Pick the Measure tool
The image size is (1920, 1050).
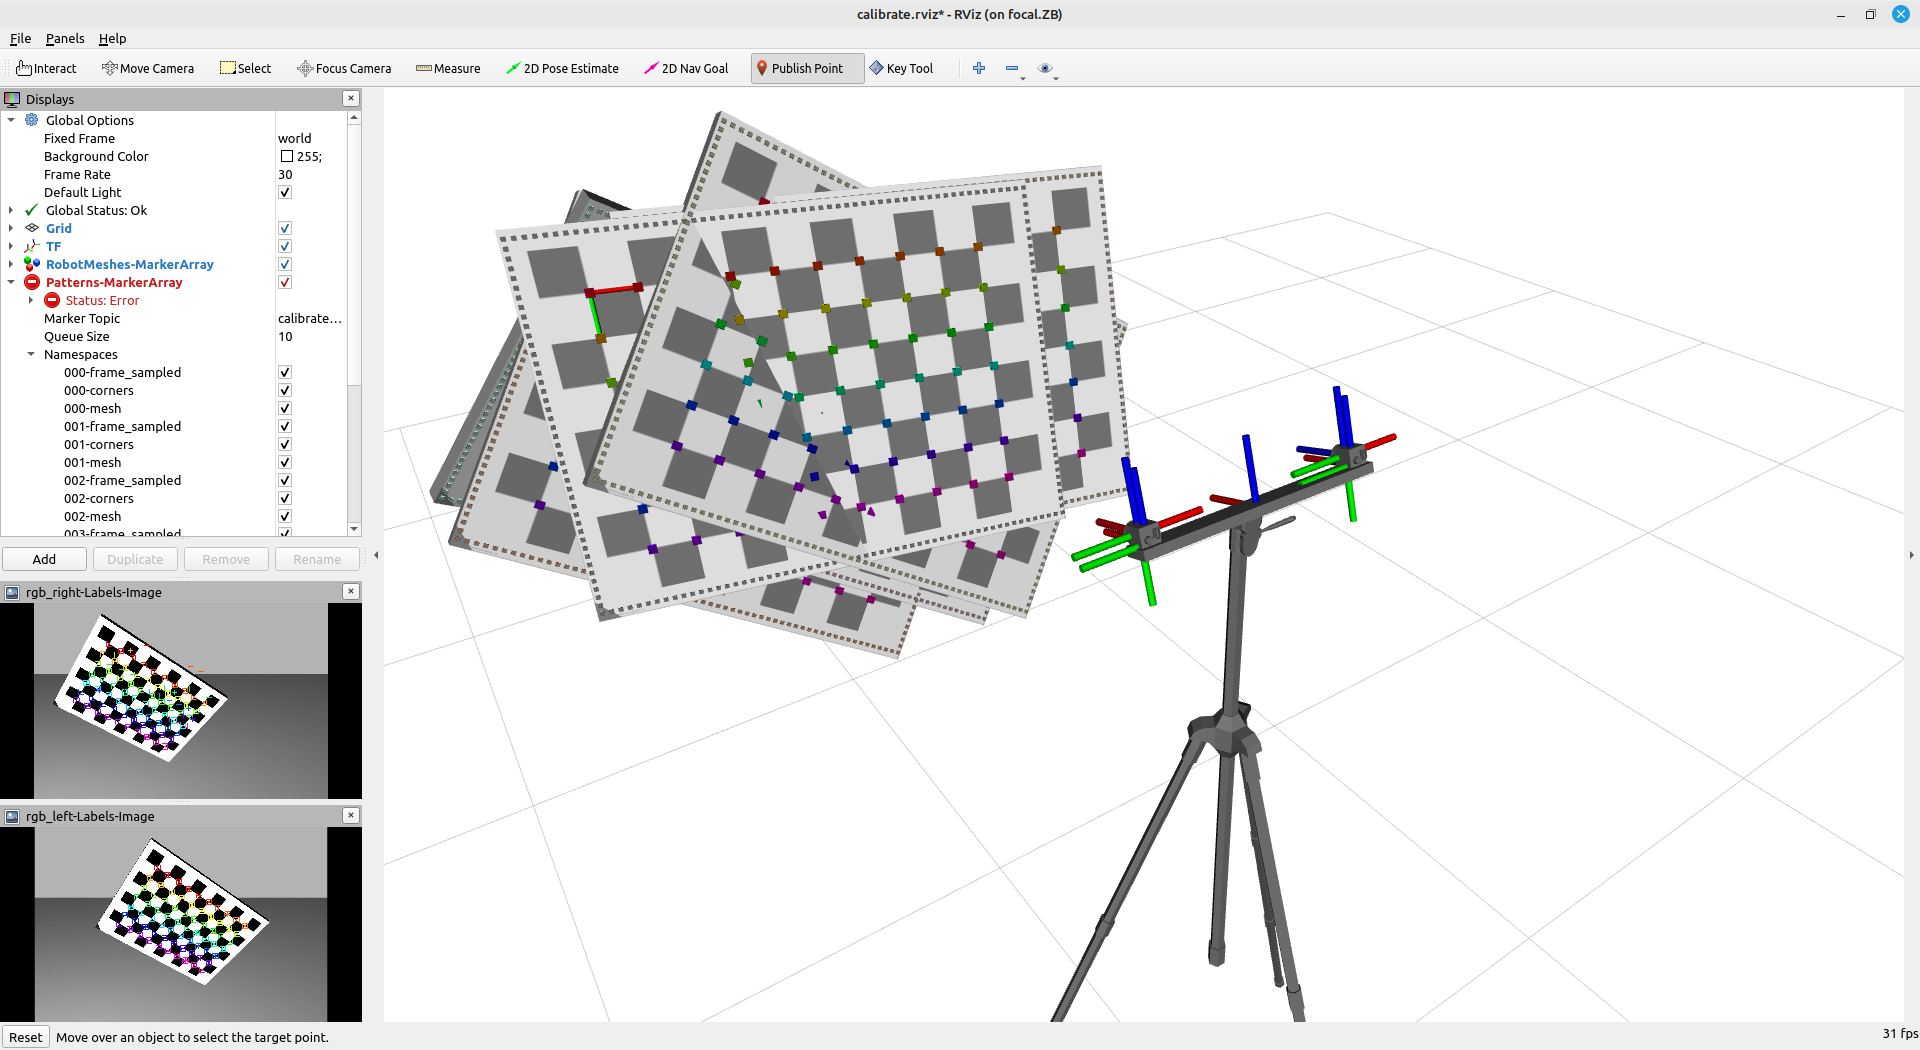click(448, 68)
